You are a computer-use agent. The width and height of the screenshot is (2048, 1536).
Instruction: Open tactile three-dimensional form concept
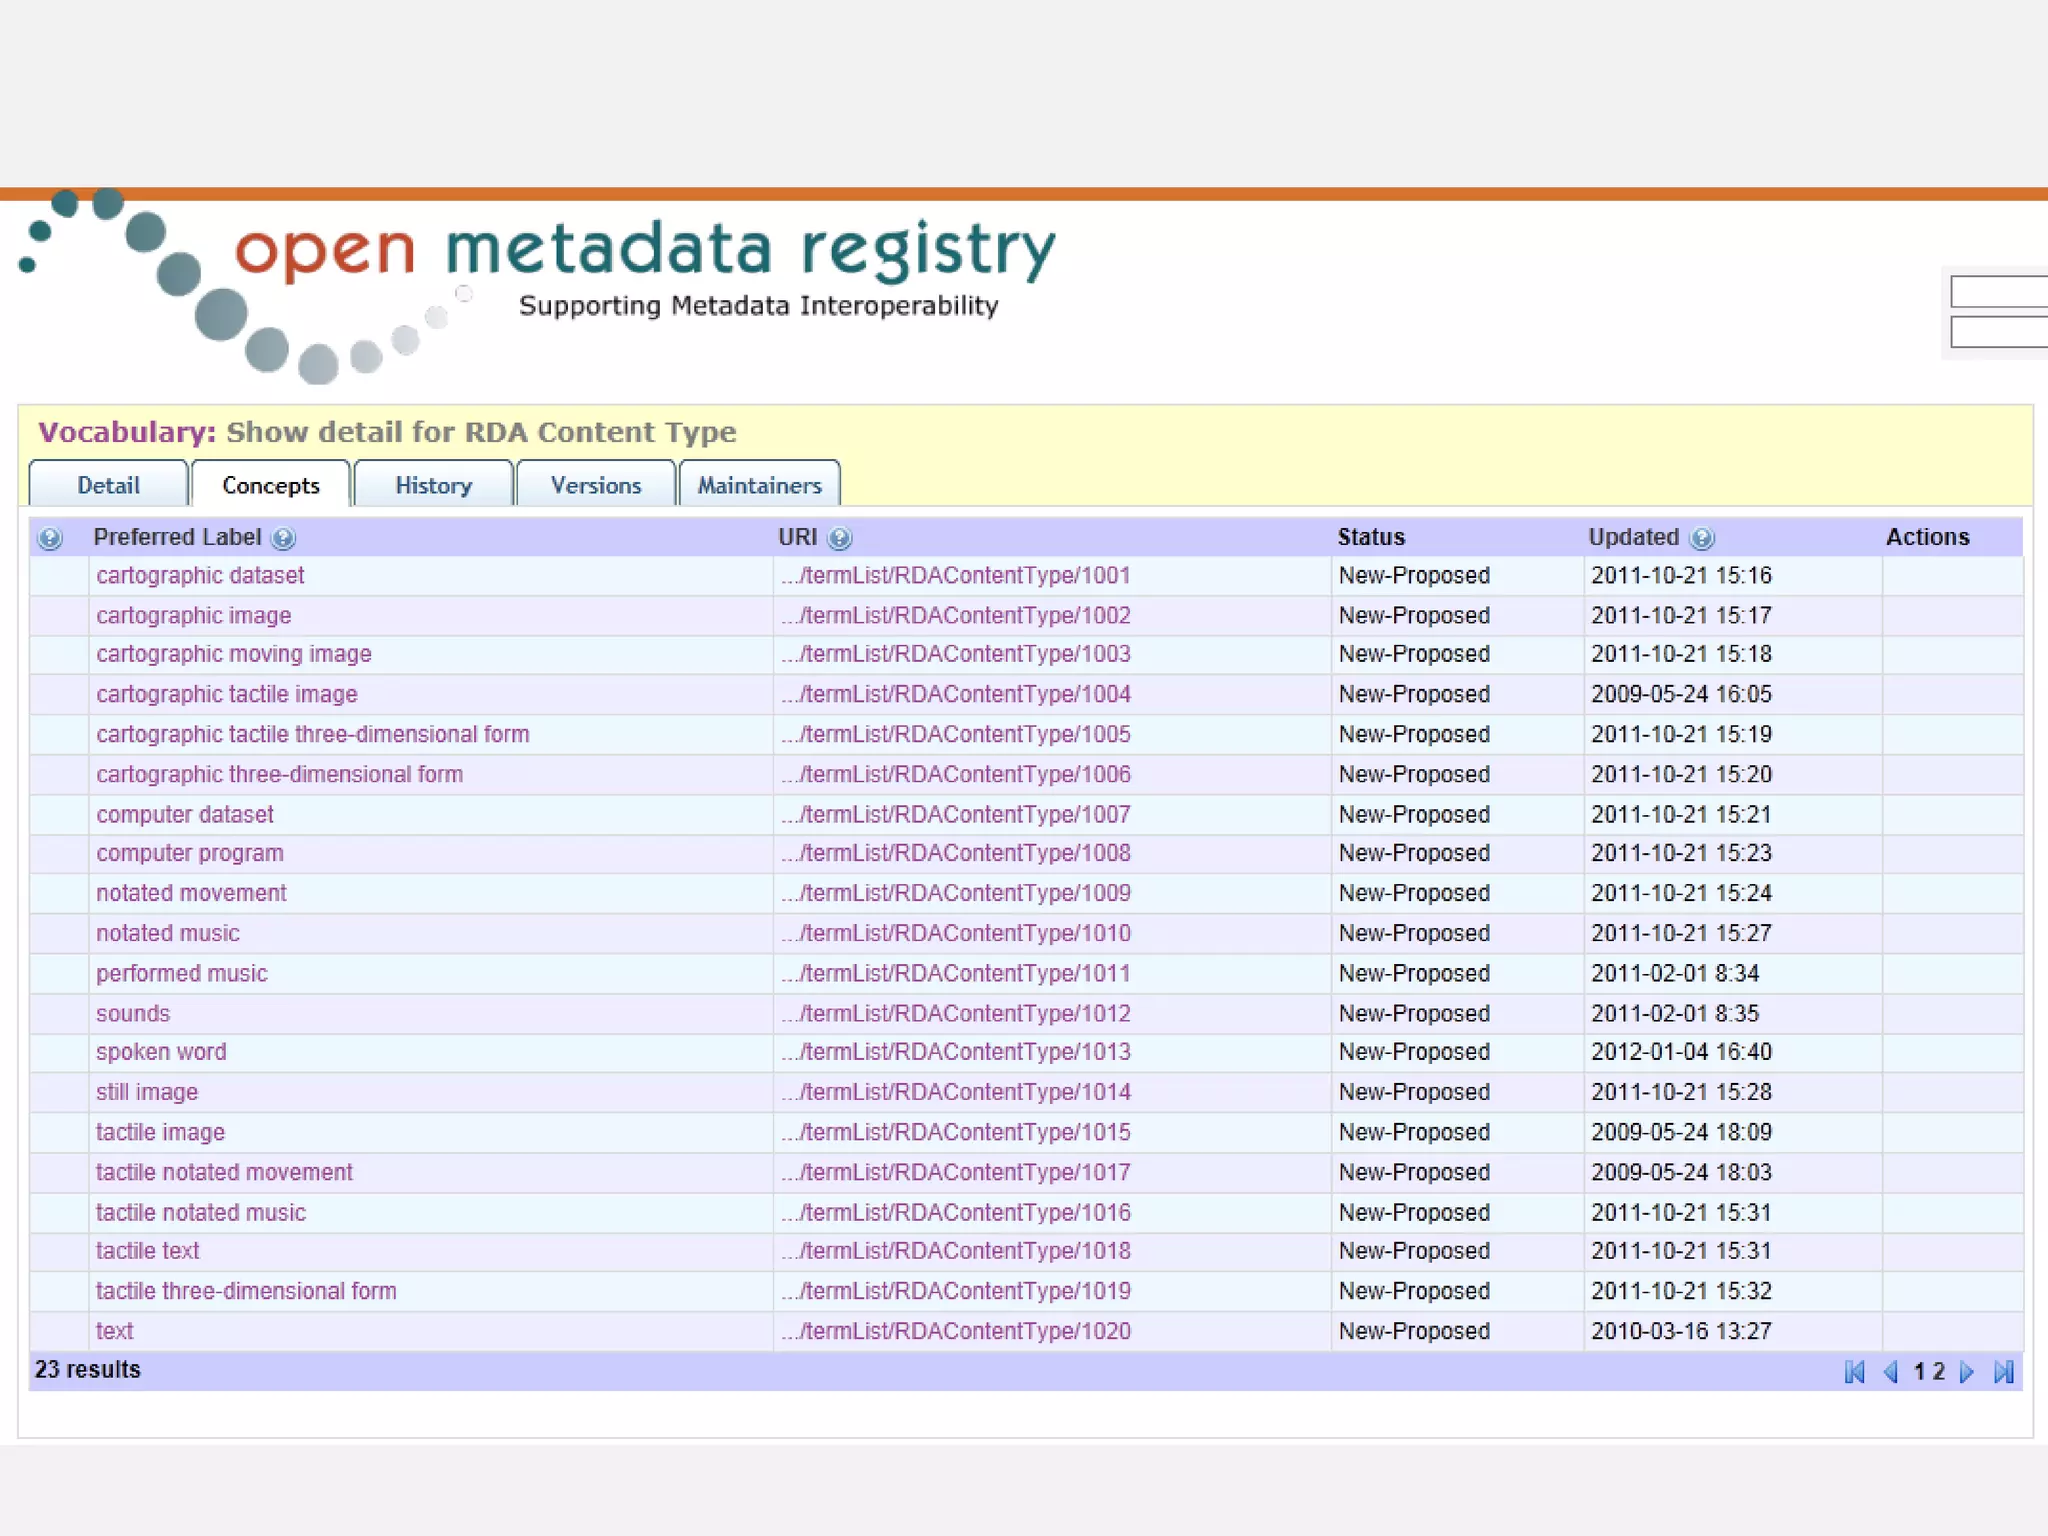[x=246, y=1291]
